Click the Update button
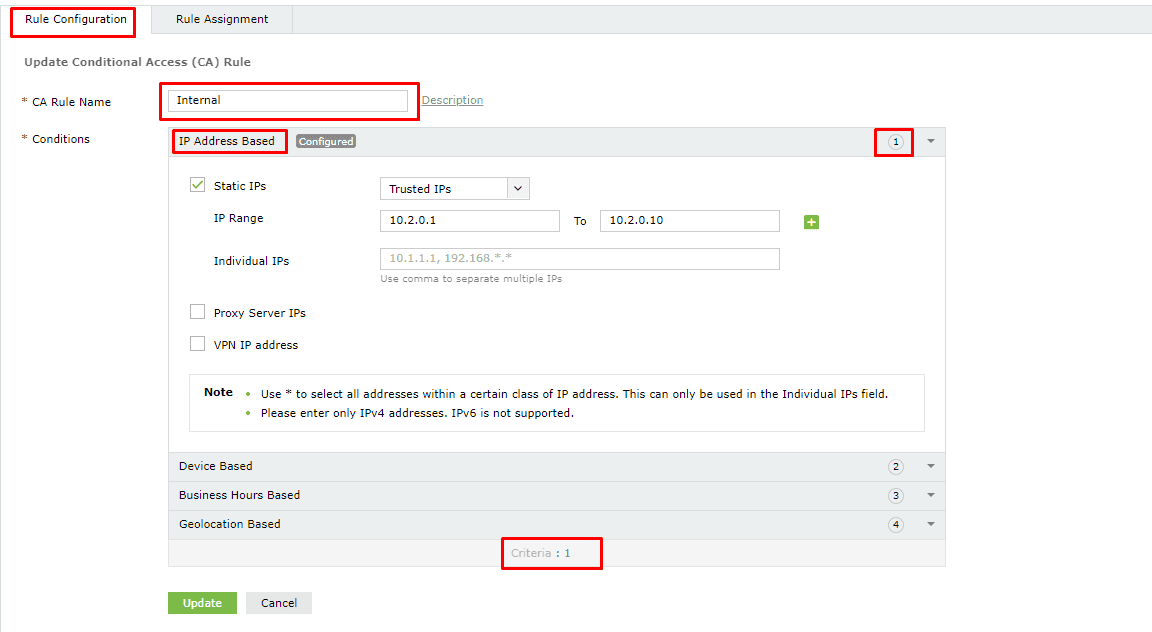The height and width of the screenshot is (632, 1152). click(202, 603)
